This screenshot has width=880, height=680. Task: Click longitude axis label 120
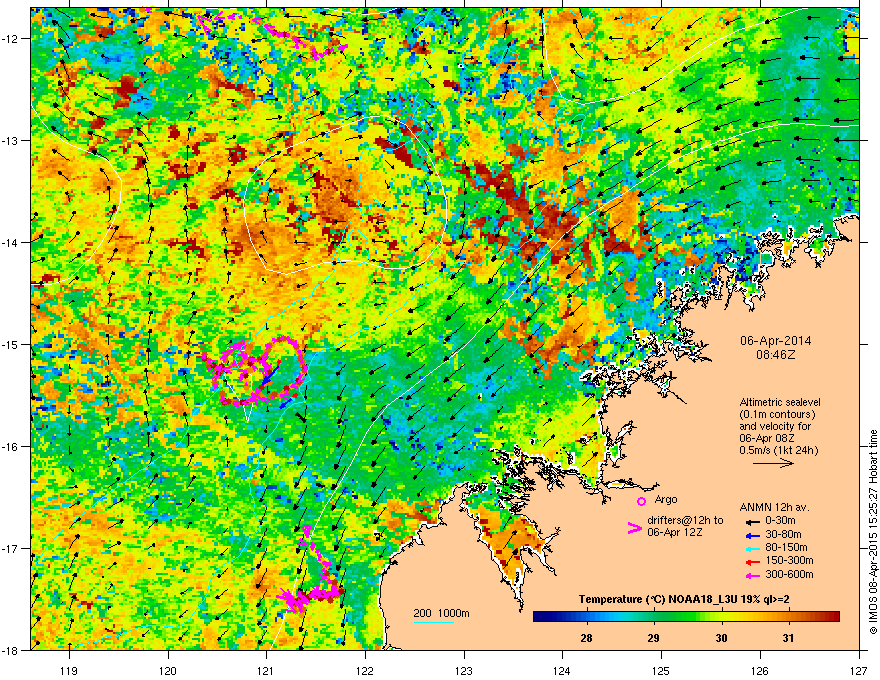[x=168, y=670]
